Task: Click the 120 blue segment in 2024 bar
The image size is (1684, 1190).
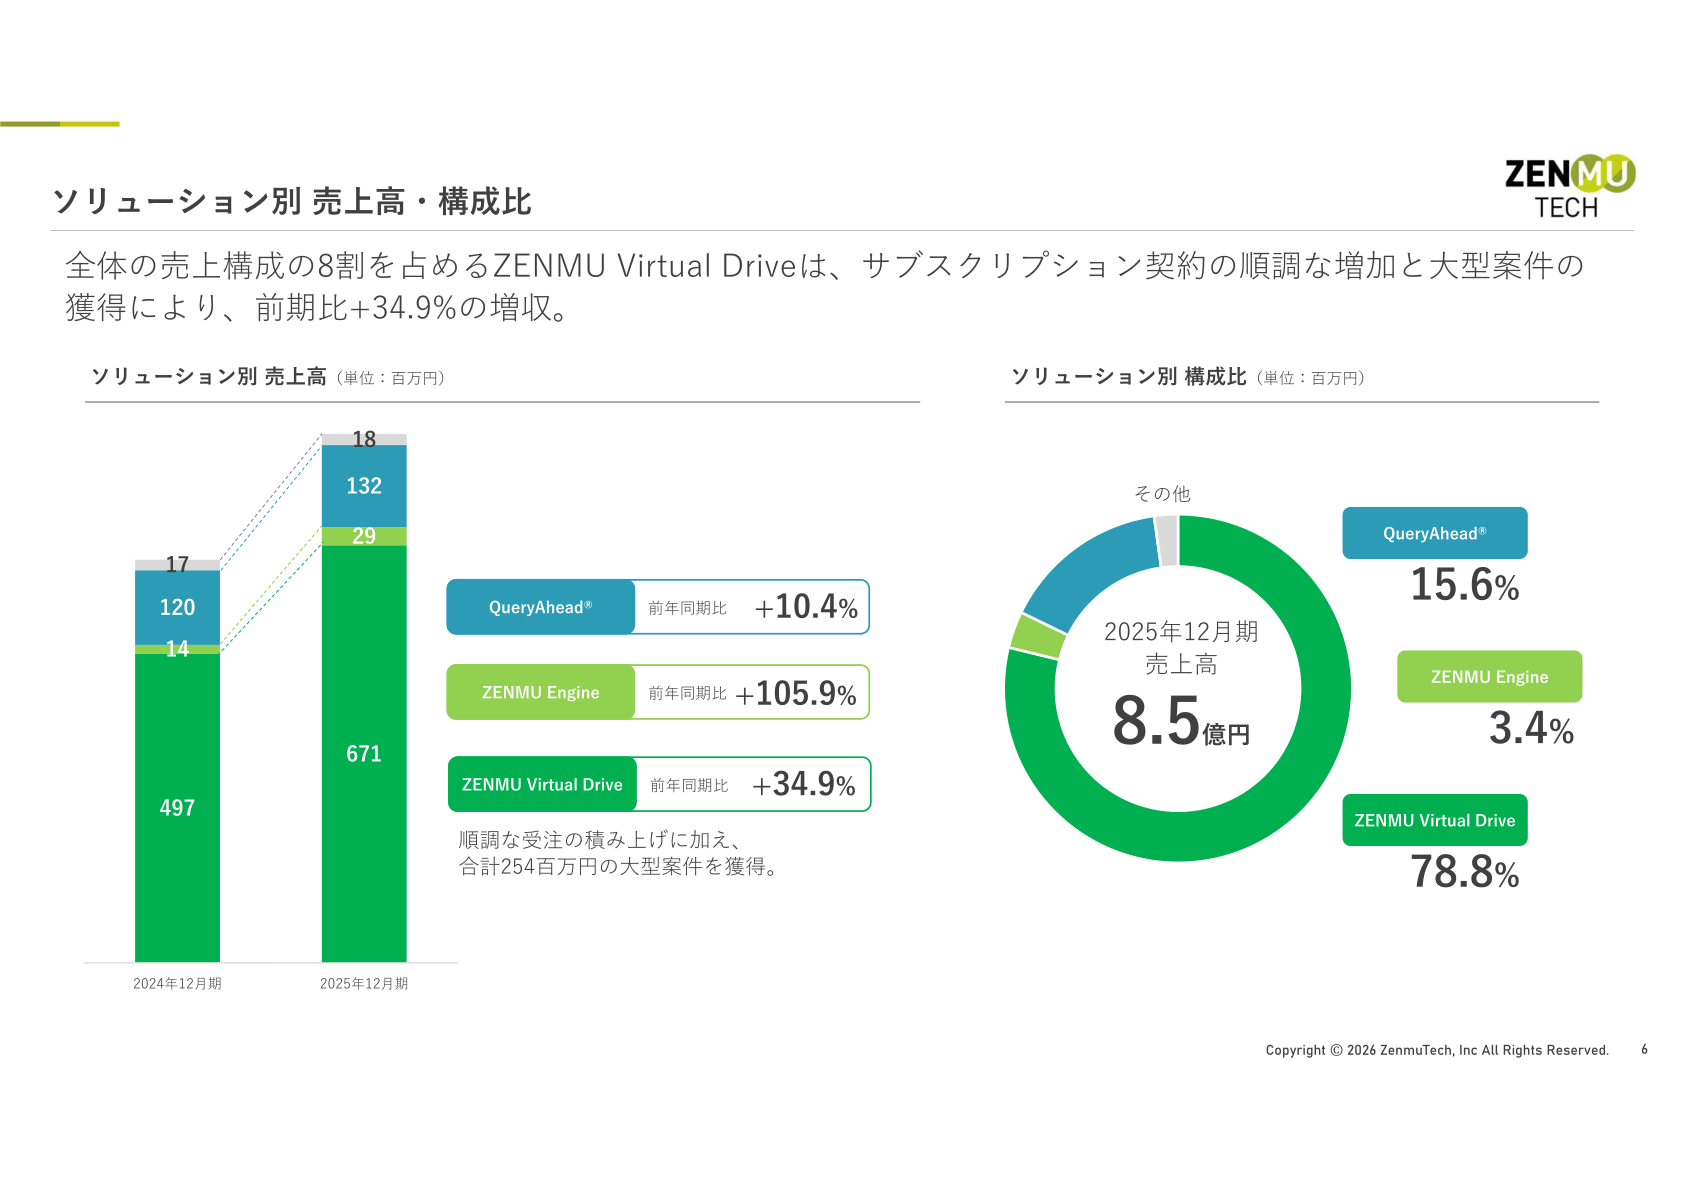Action: pos(177,607)
